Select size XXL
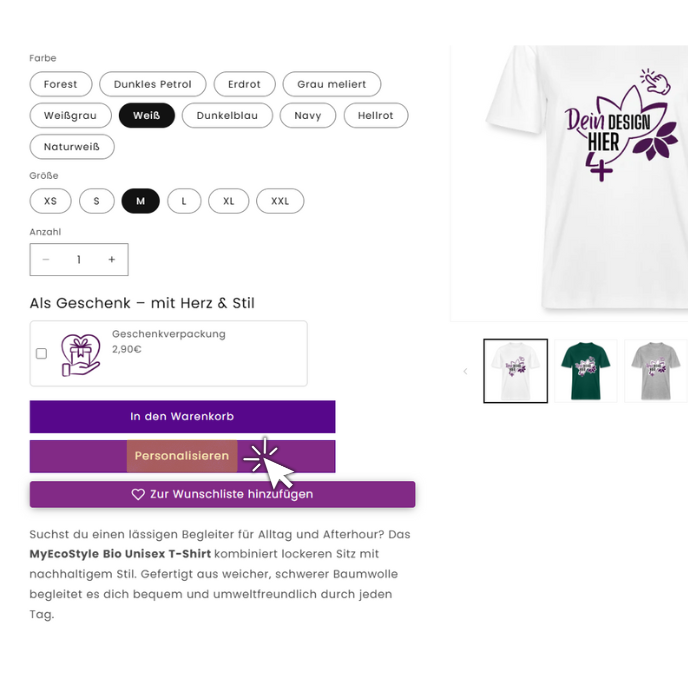This screenshot has height=688, width=688. (280, 201)
